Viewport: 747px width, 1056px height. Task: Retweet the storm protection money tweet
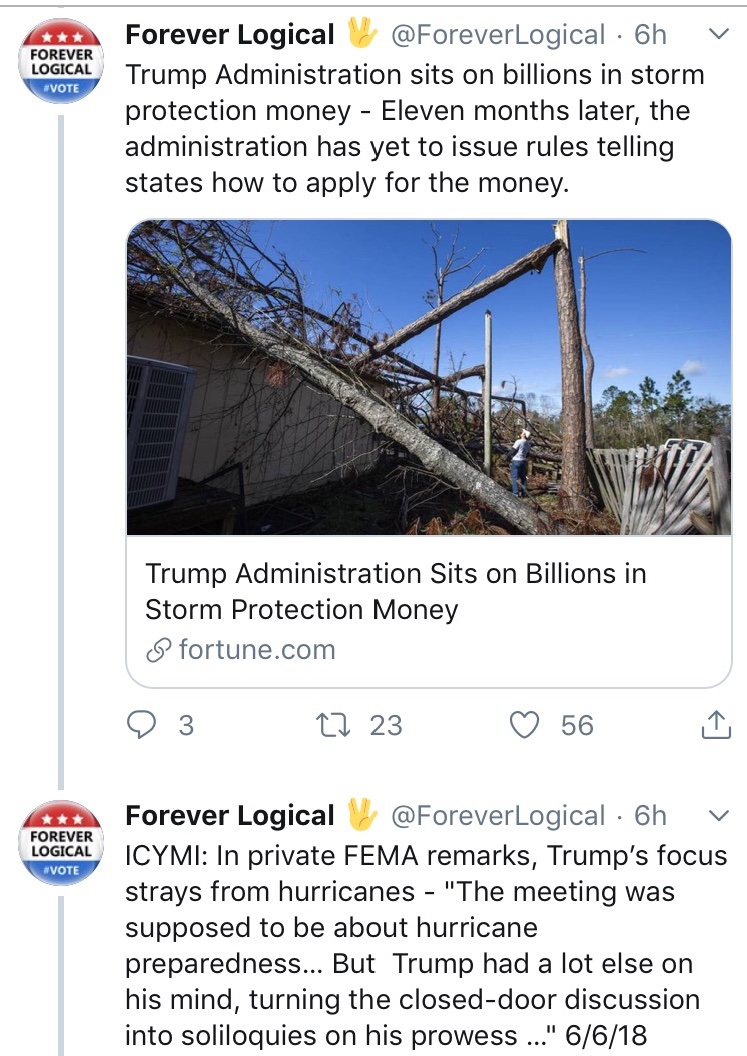(331, 725)
